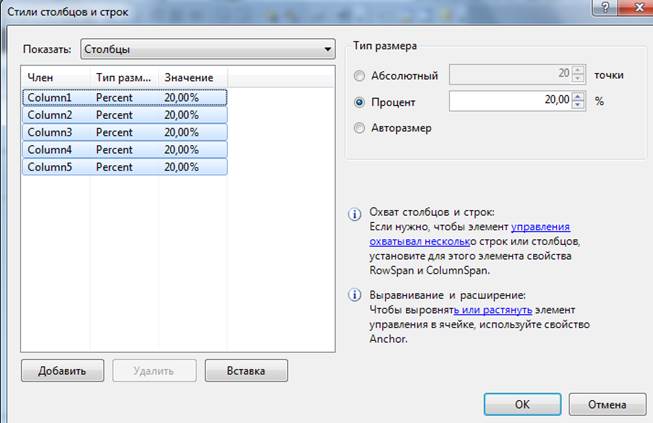
Task: Click the 20,00% value cell of Column5
Action: click(x=181, y=167)
